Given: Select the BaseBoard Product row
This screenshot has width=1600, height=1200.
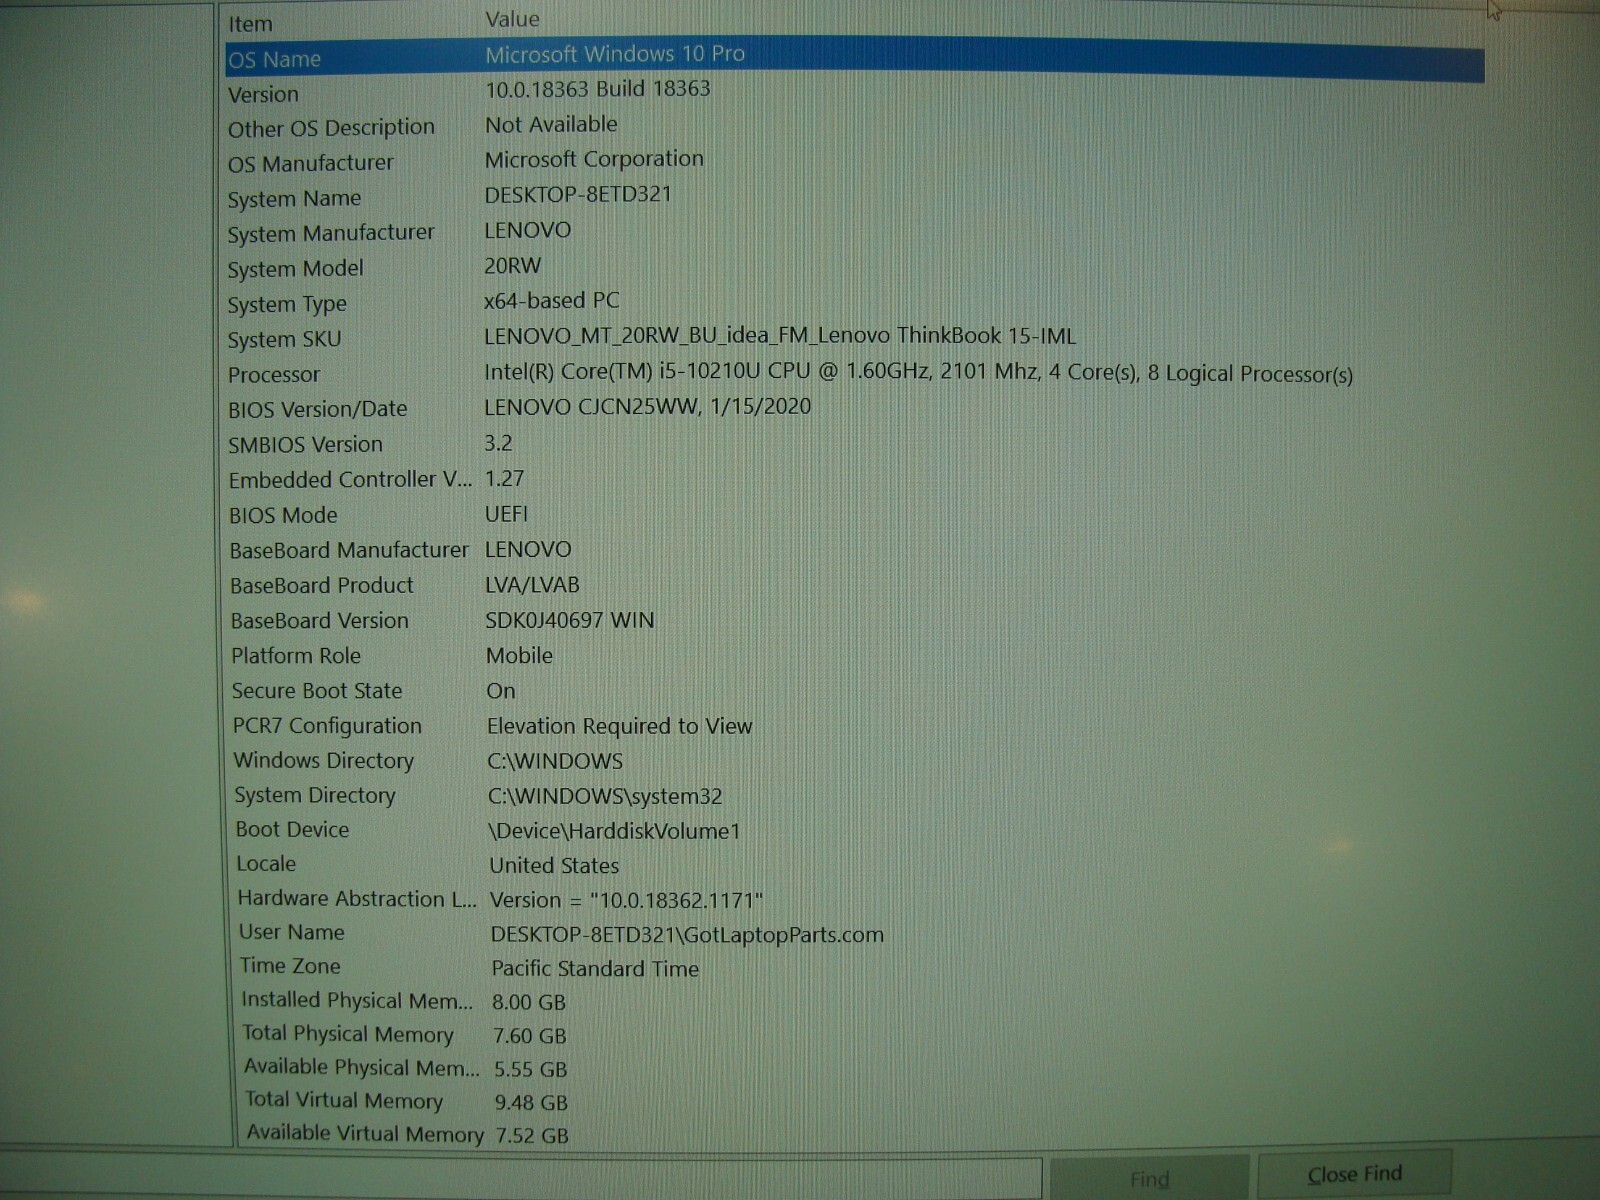Looking at the screenshot, I should pyautogui.click(x=855, y=585).
